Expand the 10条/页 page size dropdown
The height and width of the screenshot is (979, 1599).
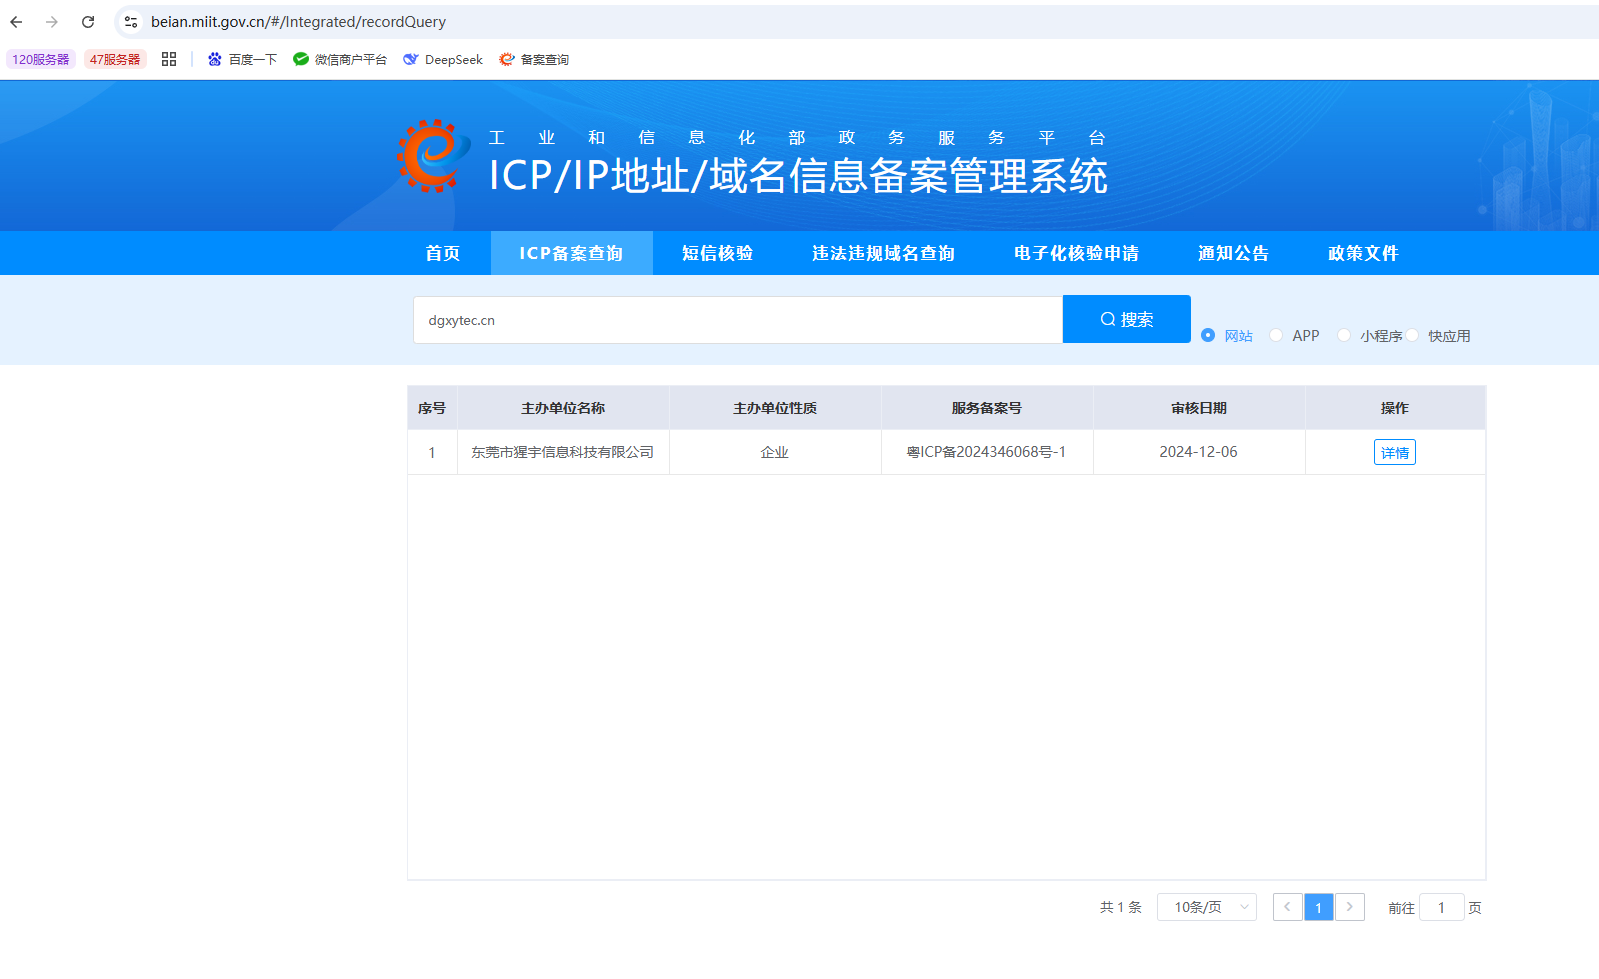(x=1207, y=907)
